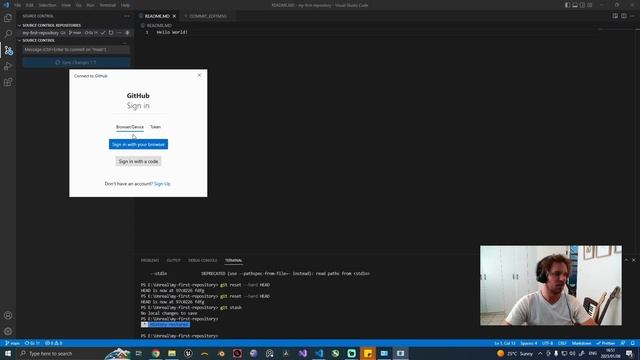Open the Explorer view in the activity bar

click(8, 18)
